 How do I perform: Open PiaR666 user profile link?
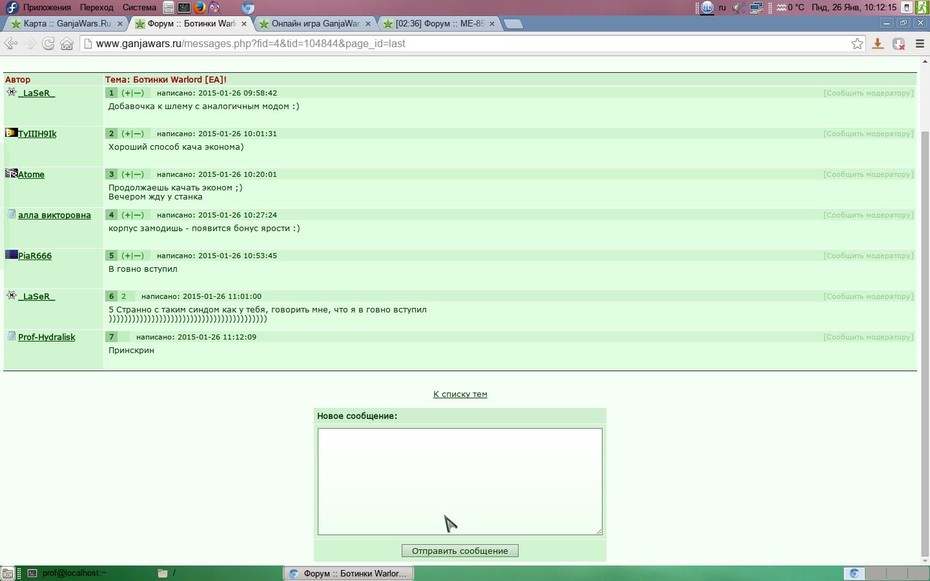pos(34,256)
